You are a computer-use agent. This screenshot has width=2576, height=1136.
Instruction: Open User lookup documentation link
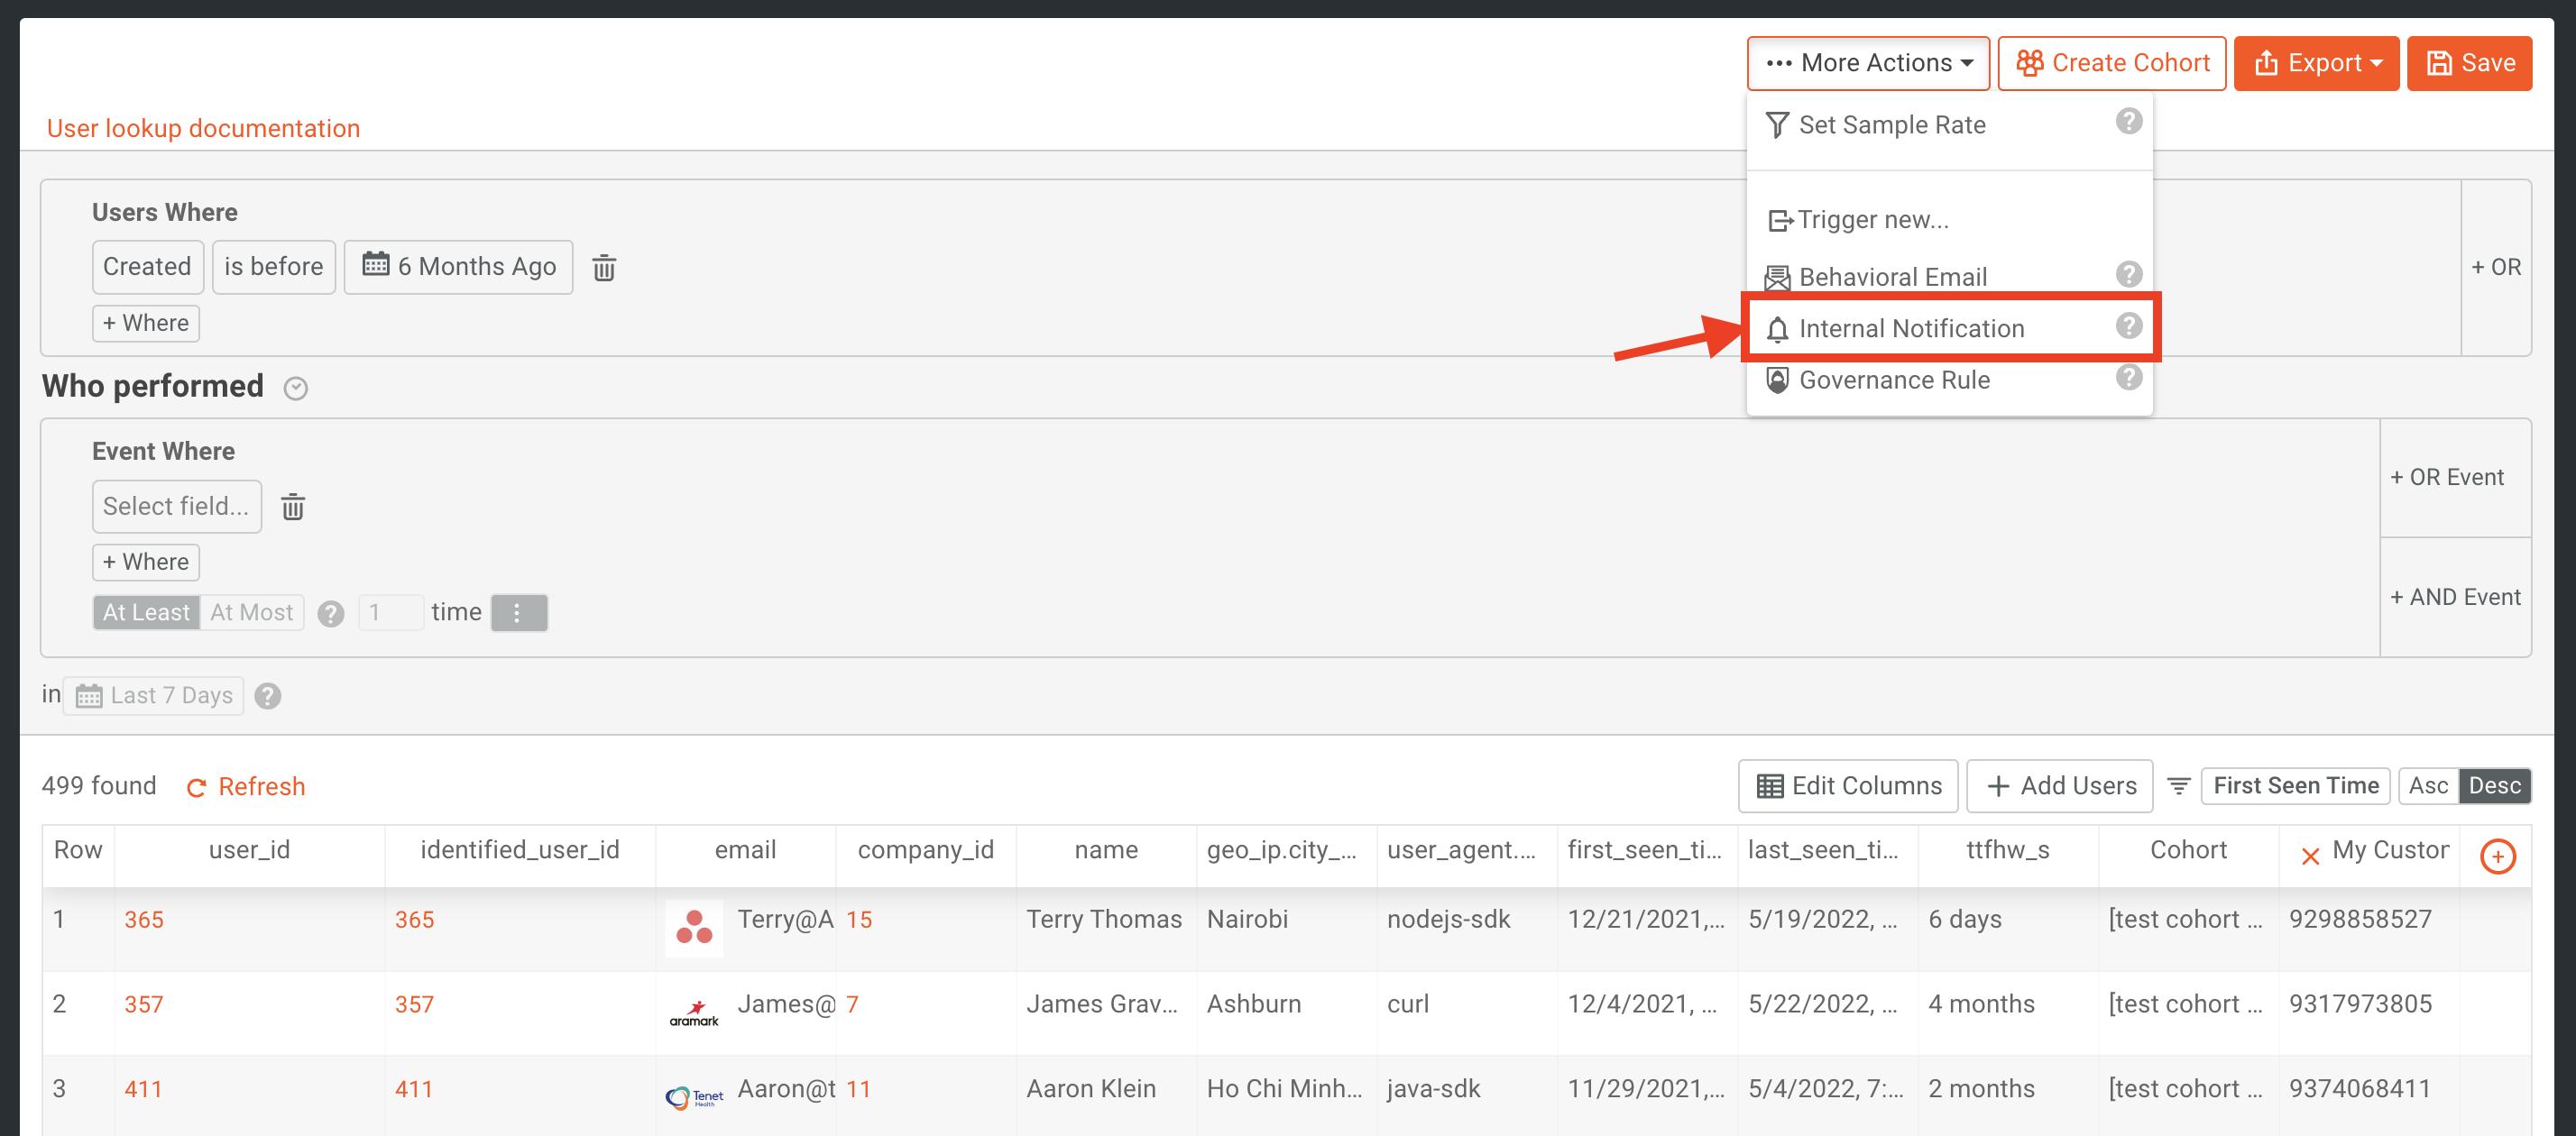203,128
